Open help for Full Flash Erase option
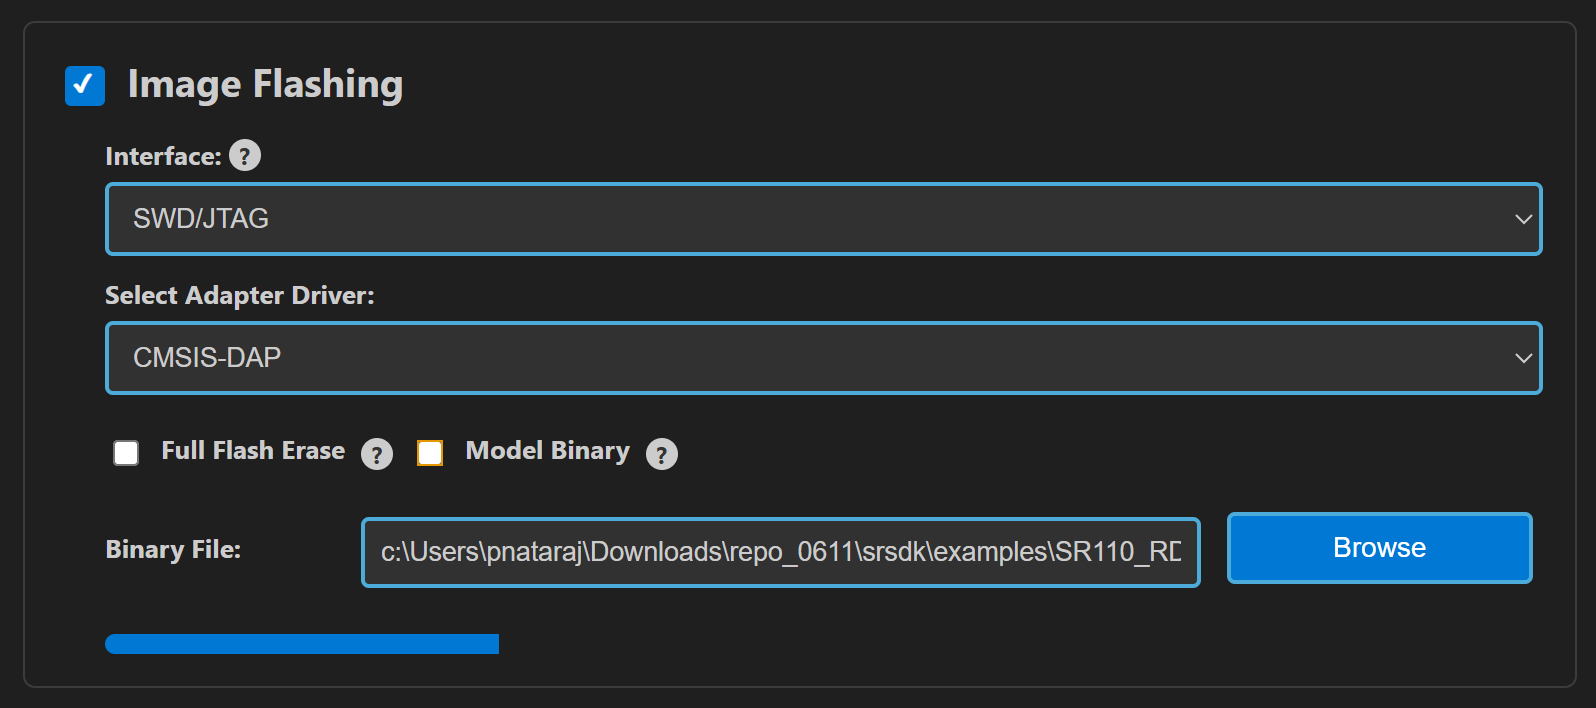 tap(377, 454)
